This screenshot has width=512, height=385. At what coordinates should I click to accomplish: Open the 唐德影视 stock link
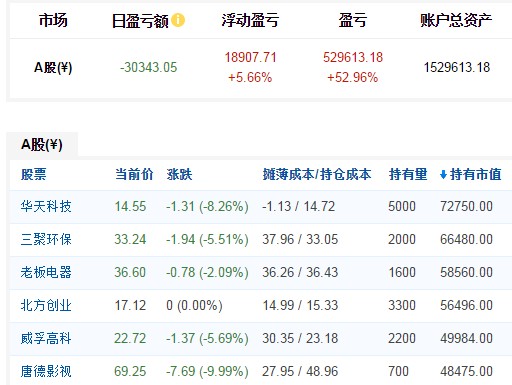(46, 371)
